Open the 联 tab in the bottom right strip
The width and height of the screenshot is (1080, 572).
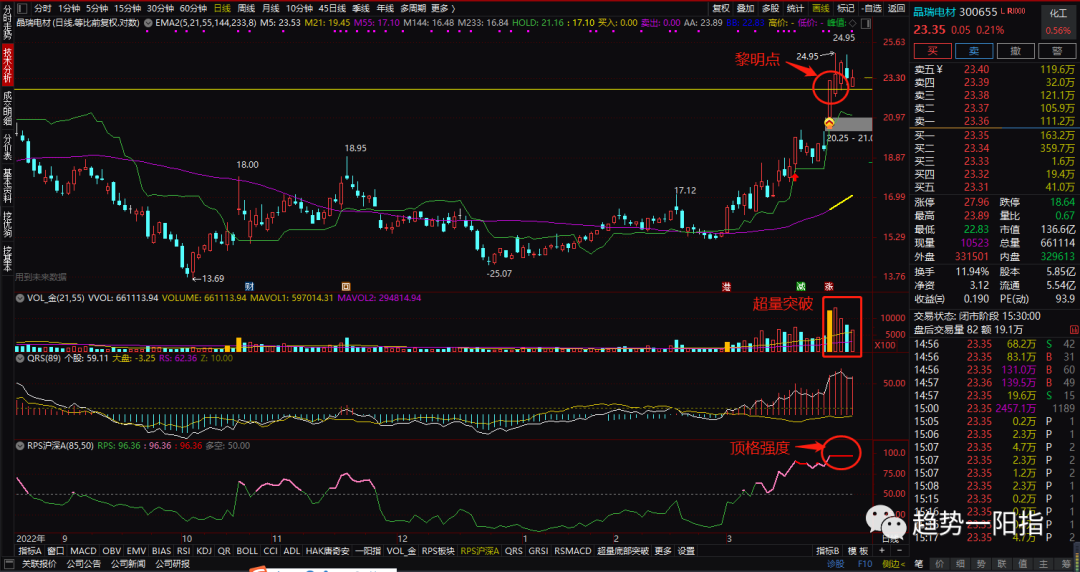(1002, 564)
